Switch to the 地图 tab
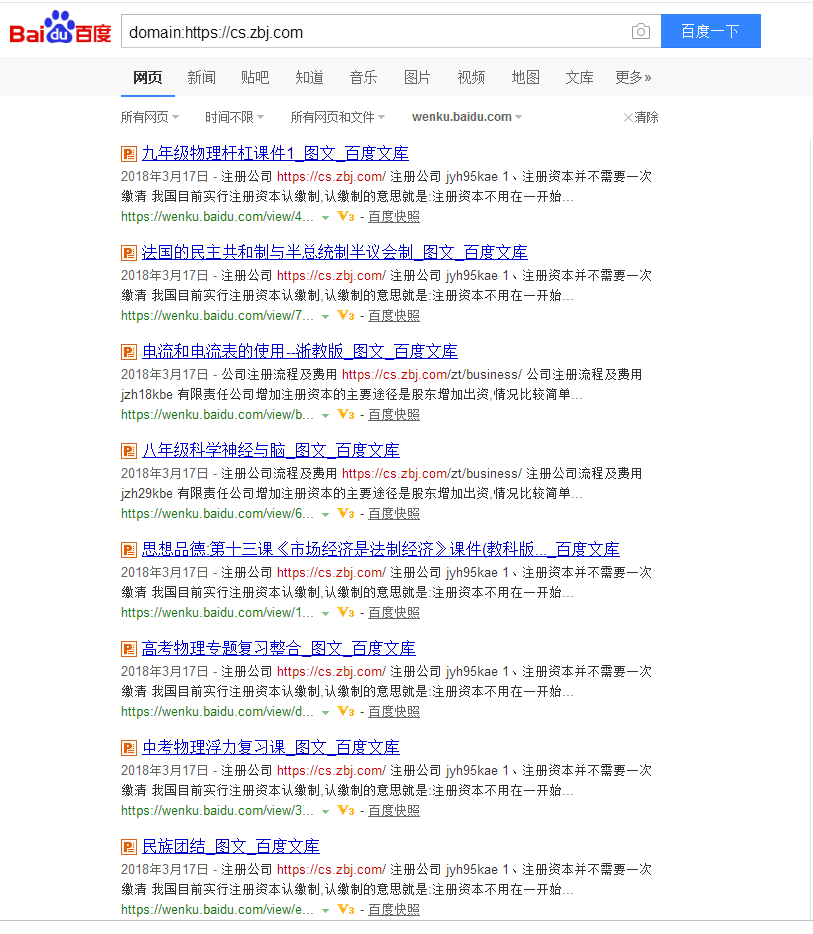The width and height of the screenshot is (813, 934). pos(525,77)
